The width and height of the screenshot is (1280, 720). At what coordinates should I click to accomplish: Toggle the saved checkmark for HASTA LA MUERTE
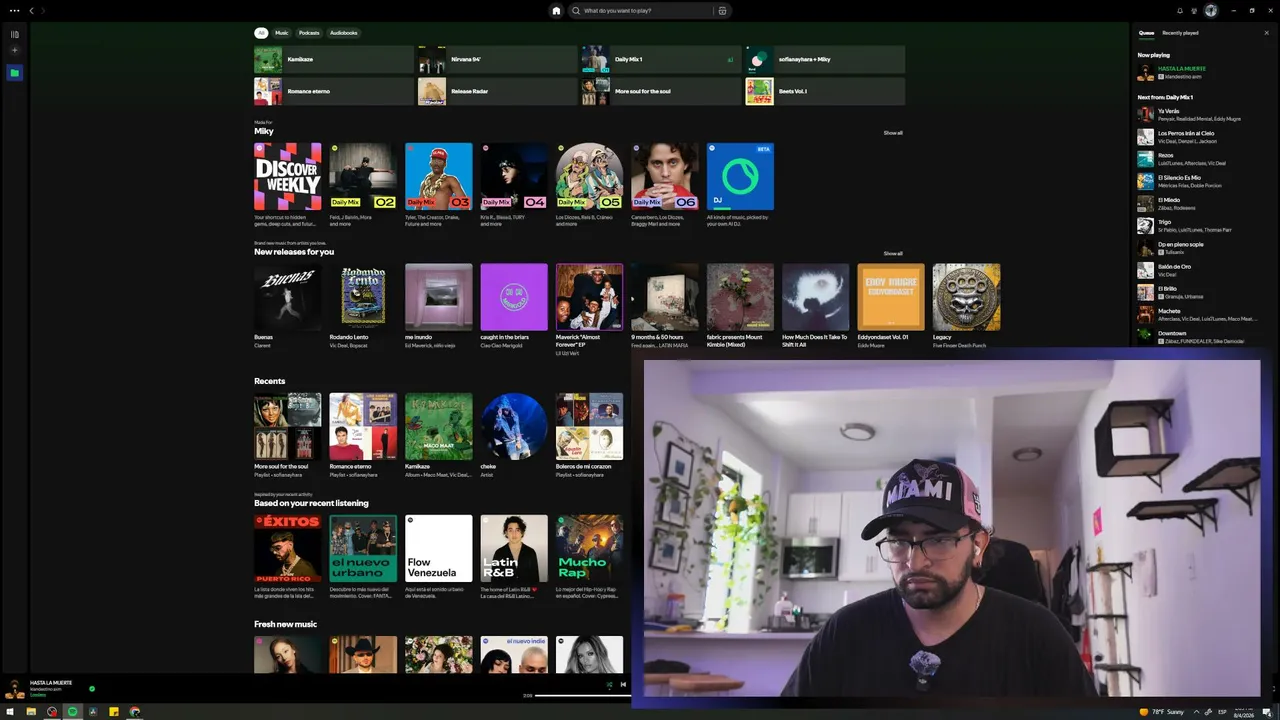92,688
